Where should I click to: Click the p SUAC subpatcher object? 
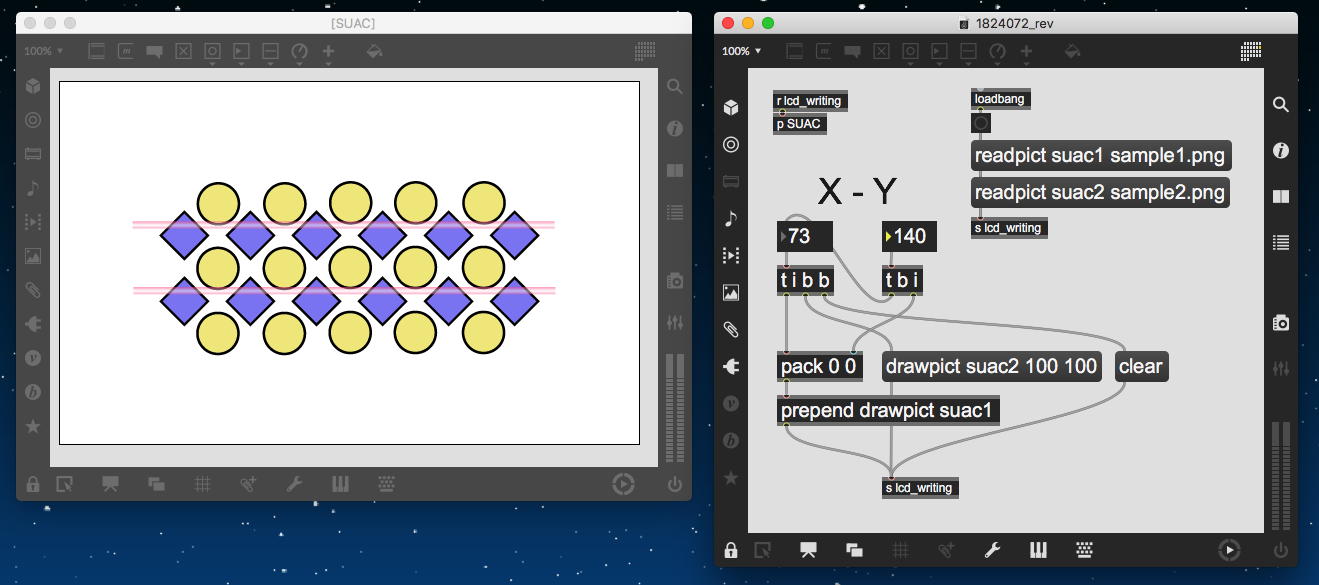point(800,123)
